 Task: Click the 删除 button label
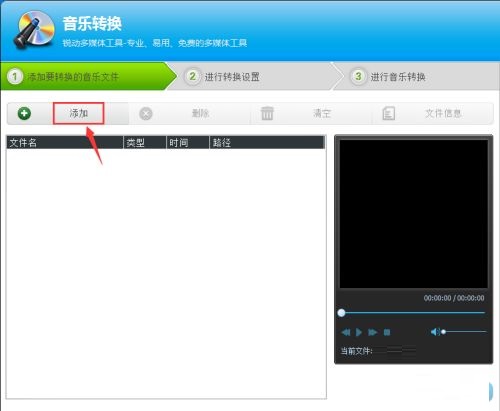(200, 113)
